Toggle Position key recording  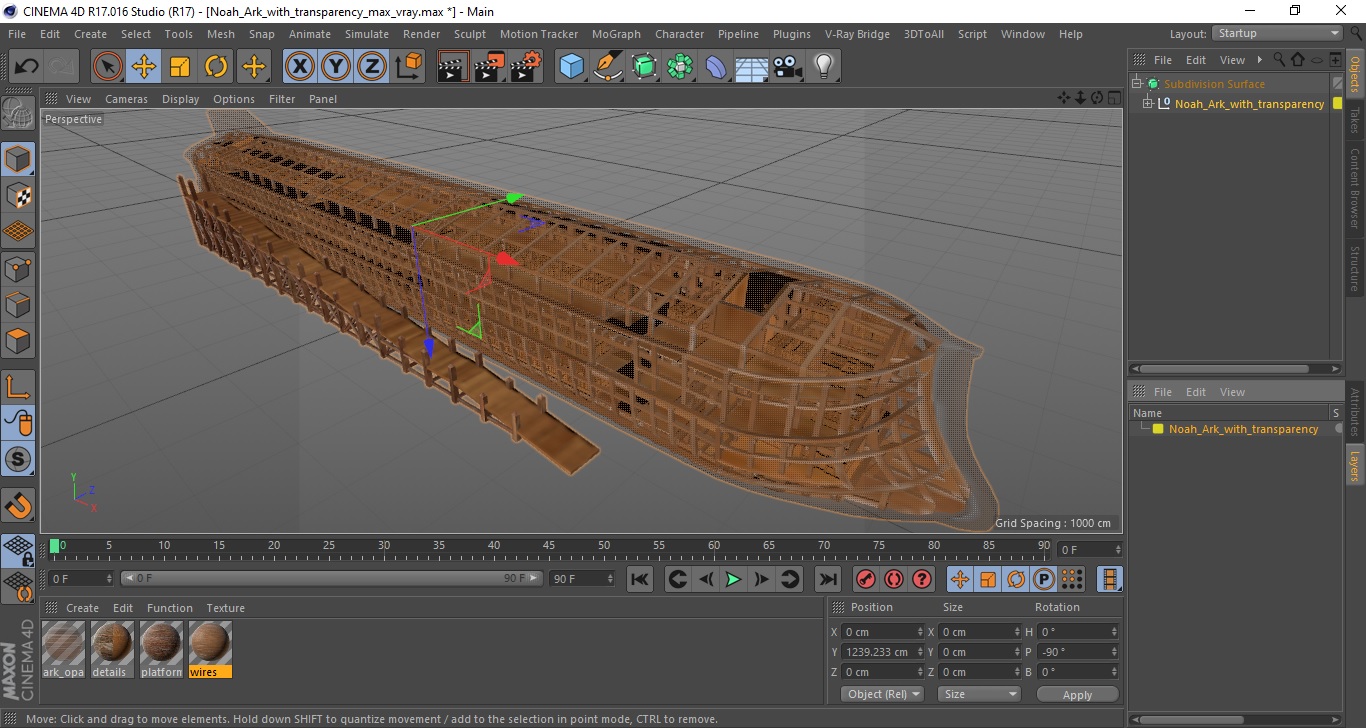(x=960, y=579)
